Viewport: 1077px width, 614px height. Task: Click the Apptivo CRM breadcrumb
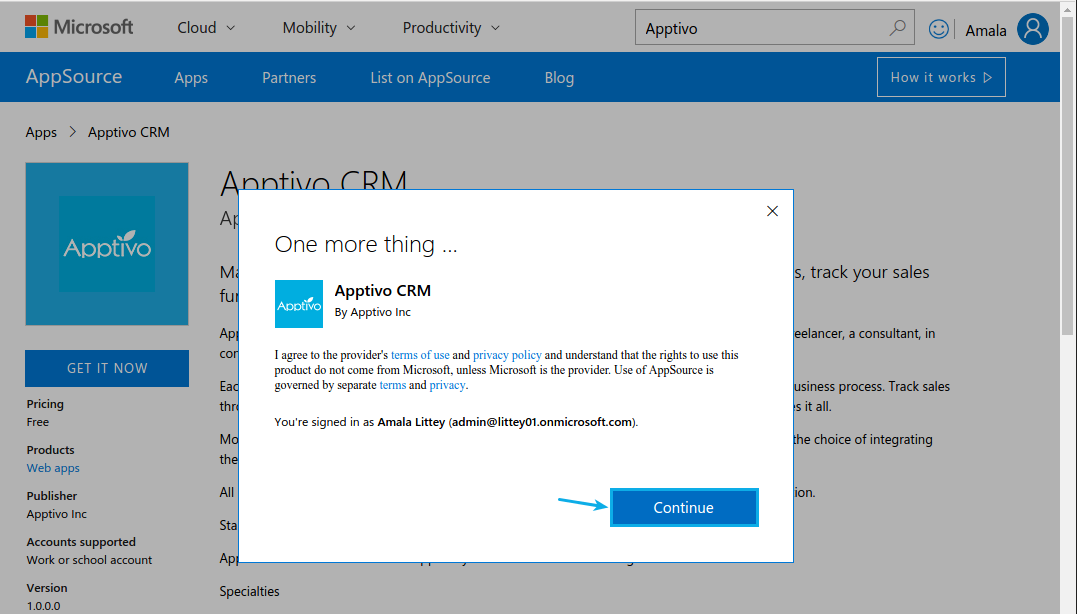click(128, 132)
